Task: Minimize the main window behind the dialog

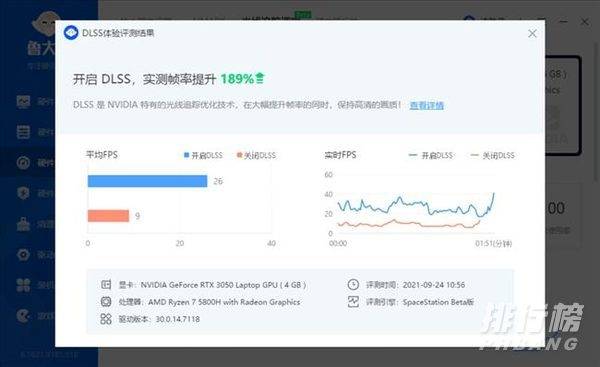Action: [563, 22]
